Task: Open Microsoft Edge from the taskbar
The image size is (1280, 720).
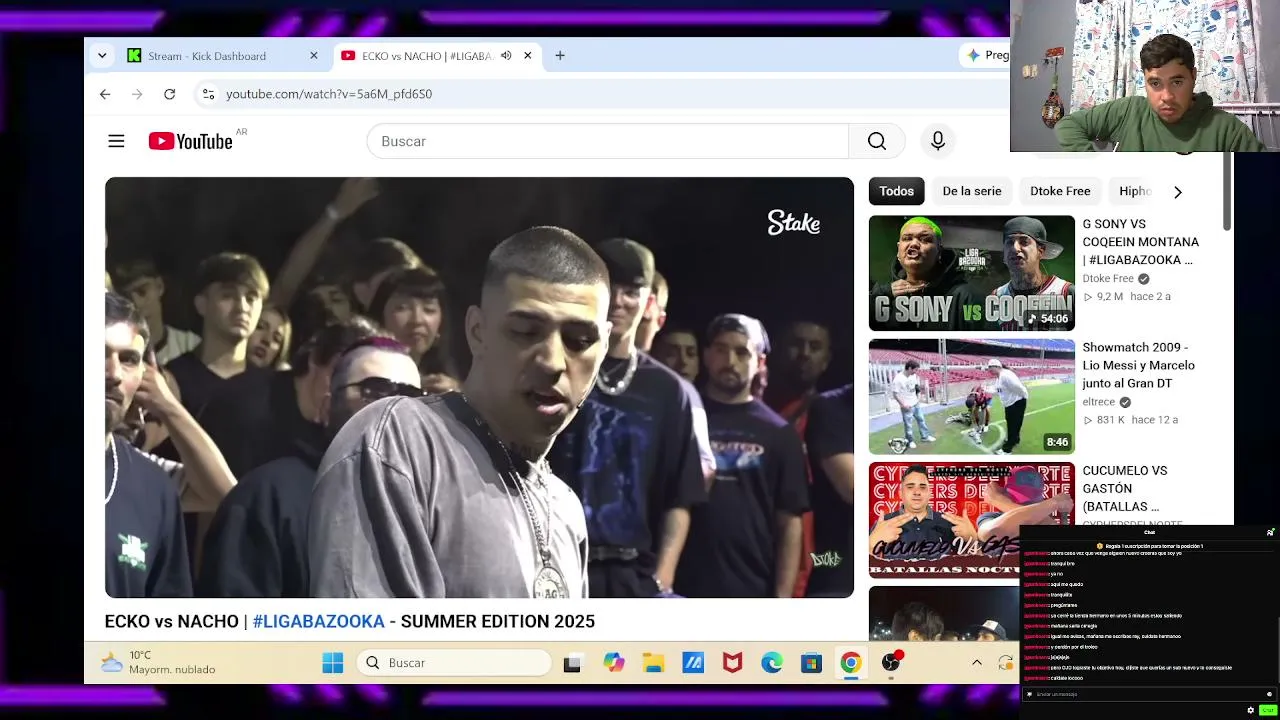Action: (x=772, y=663)
